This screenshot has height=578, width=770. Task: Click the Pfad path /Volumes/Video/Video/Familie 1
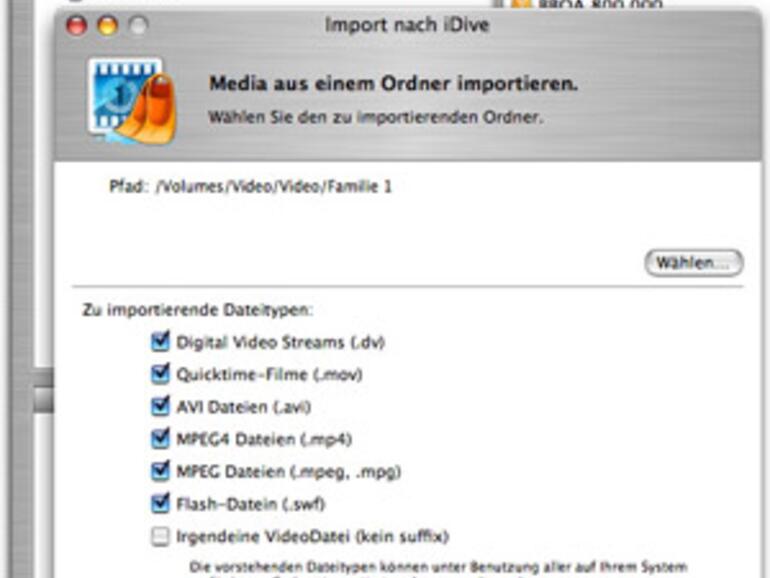coord(274,187)
